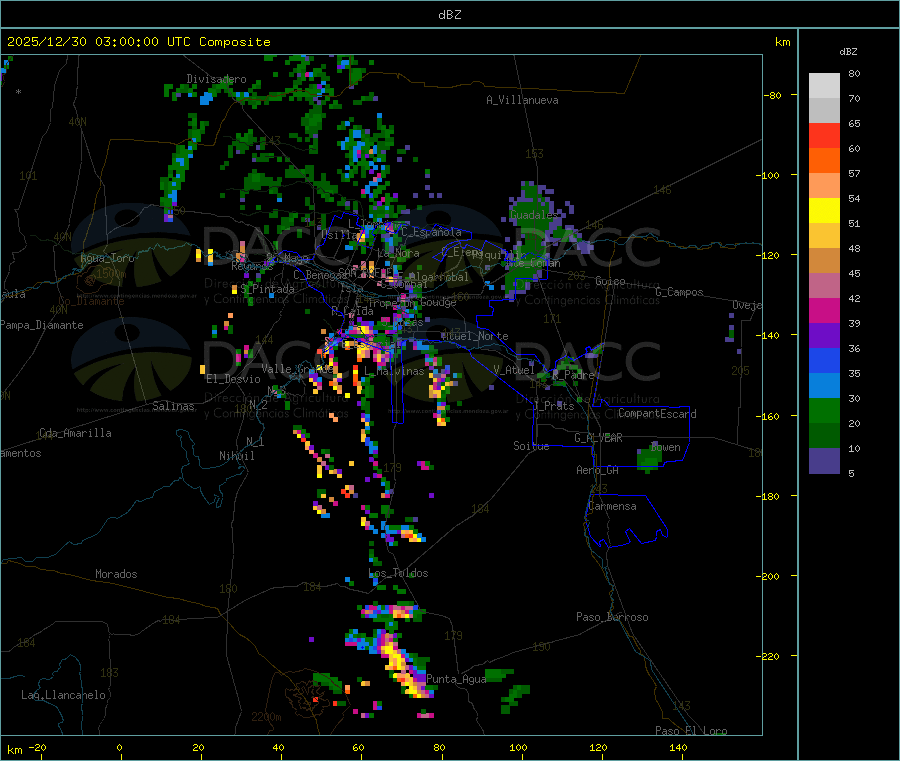Click the Morados location label
The width and height of the screenshot is (900, 761).
pyautogui.click(x=116, y=574)
